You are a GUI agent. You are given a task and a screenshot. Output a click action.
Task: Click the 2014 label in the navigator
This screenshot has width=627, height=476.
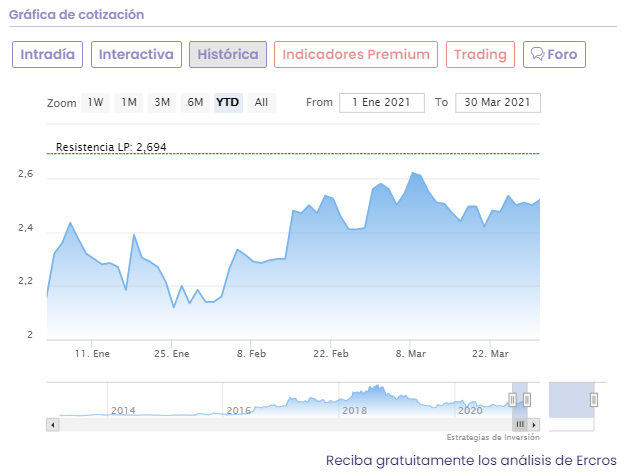pos(123,410)
